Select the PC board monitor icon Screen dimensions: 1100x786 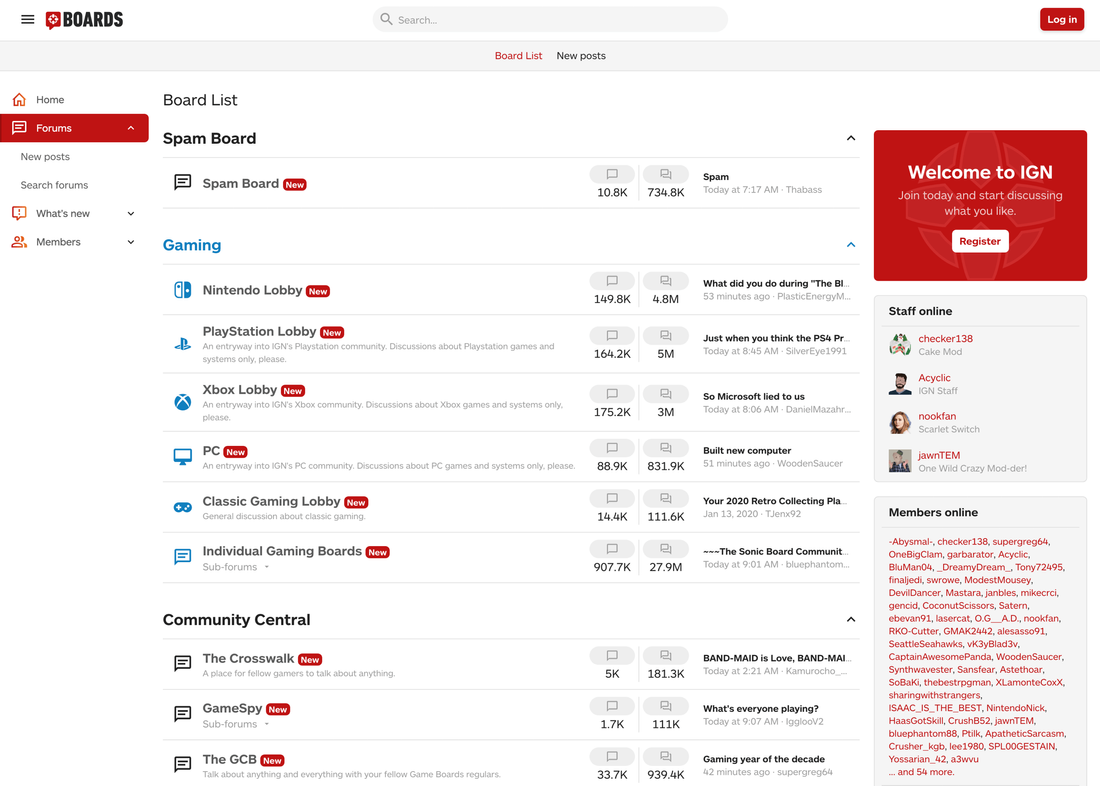click(182, 457)
